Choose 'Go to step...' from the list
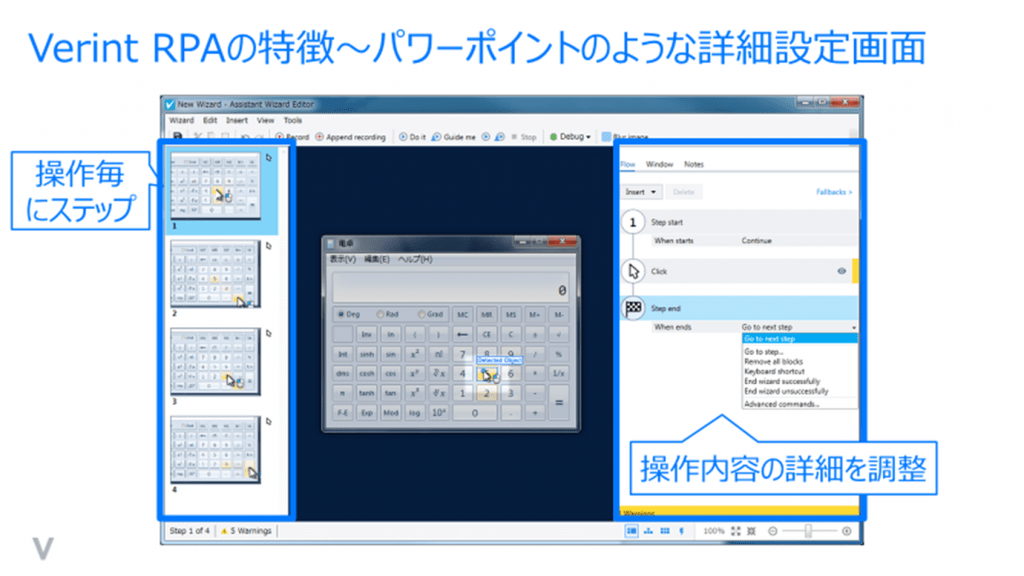This screenshot has width=1024, height=576. click(x=763, y=351)
